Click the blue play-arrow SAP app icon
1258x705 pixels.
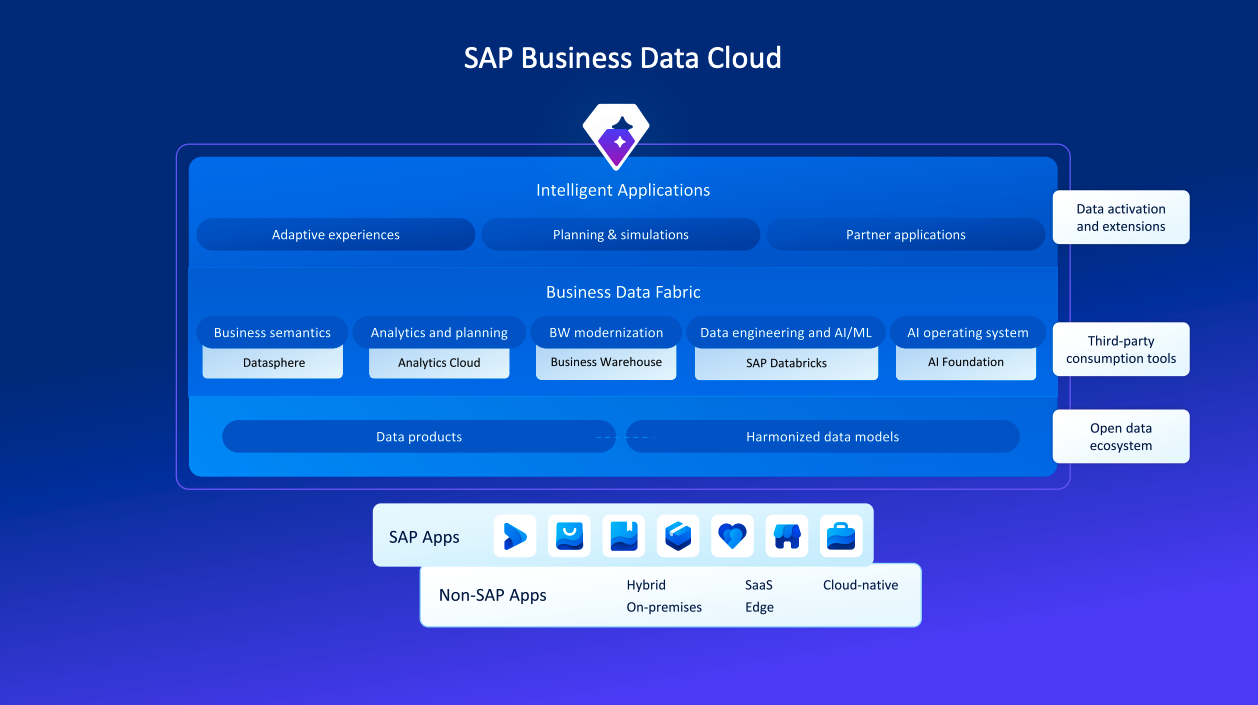coord(515,536)
